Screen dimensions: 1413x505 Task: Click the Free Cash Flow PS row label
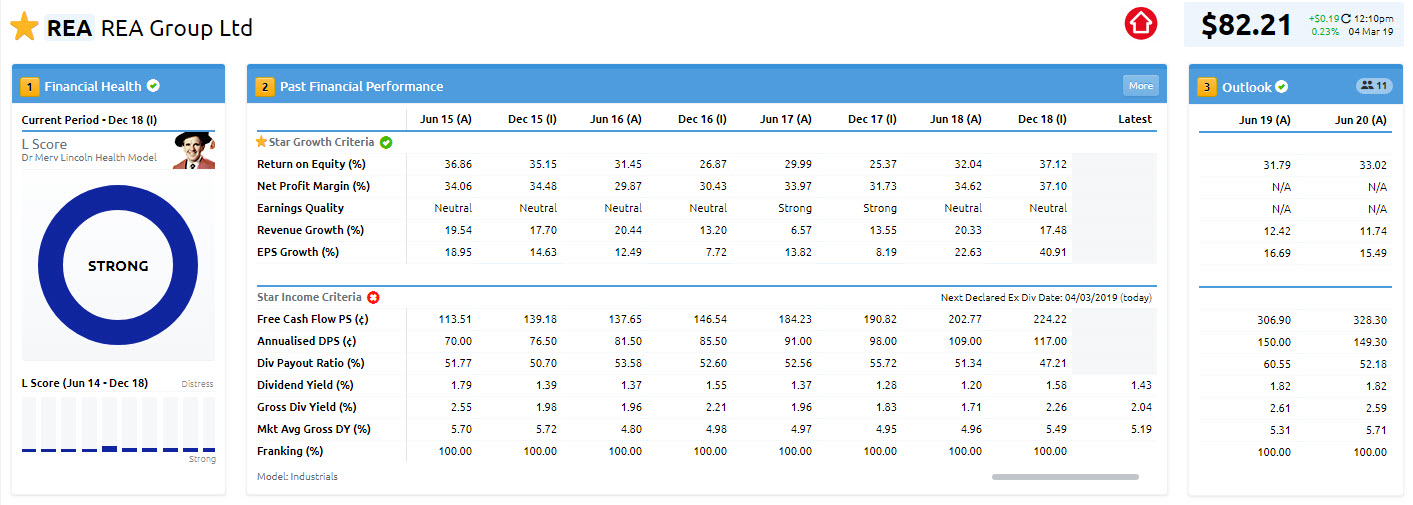click(313, 319)
